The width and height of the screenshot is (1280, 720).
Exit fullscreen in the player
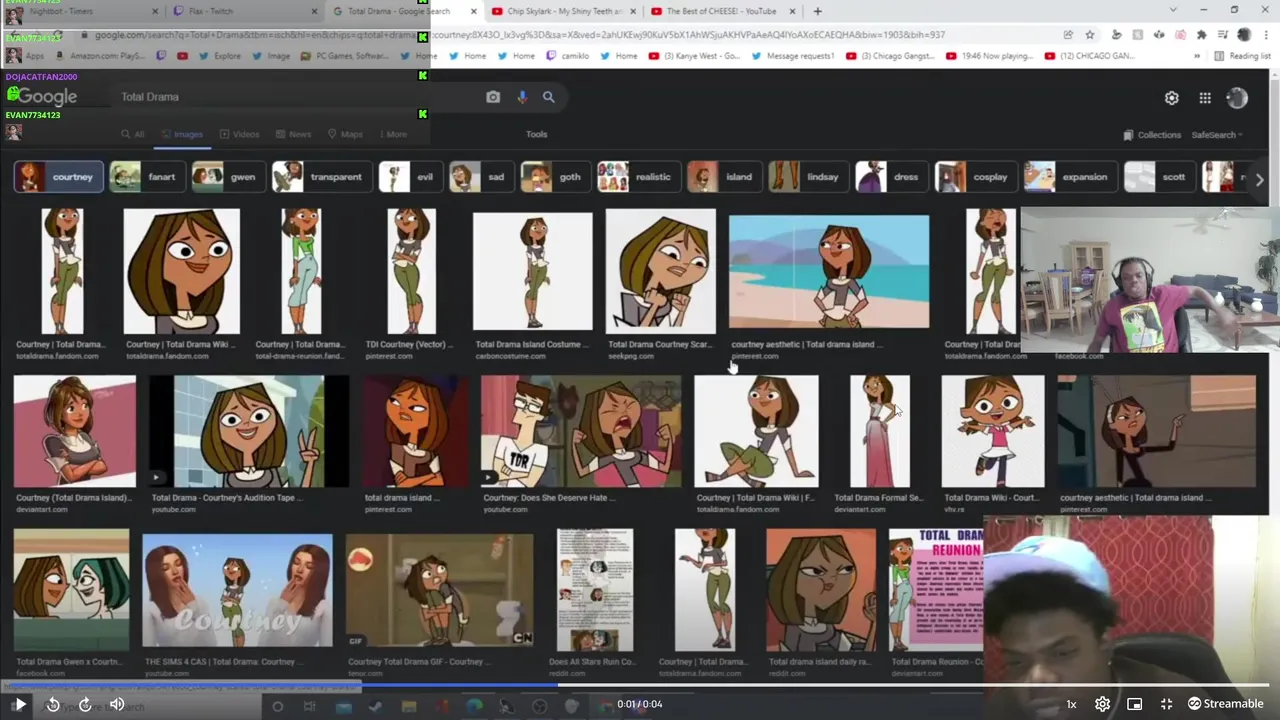[x=1166, y=704]
